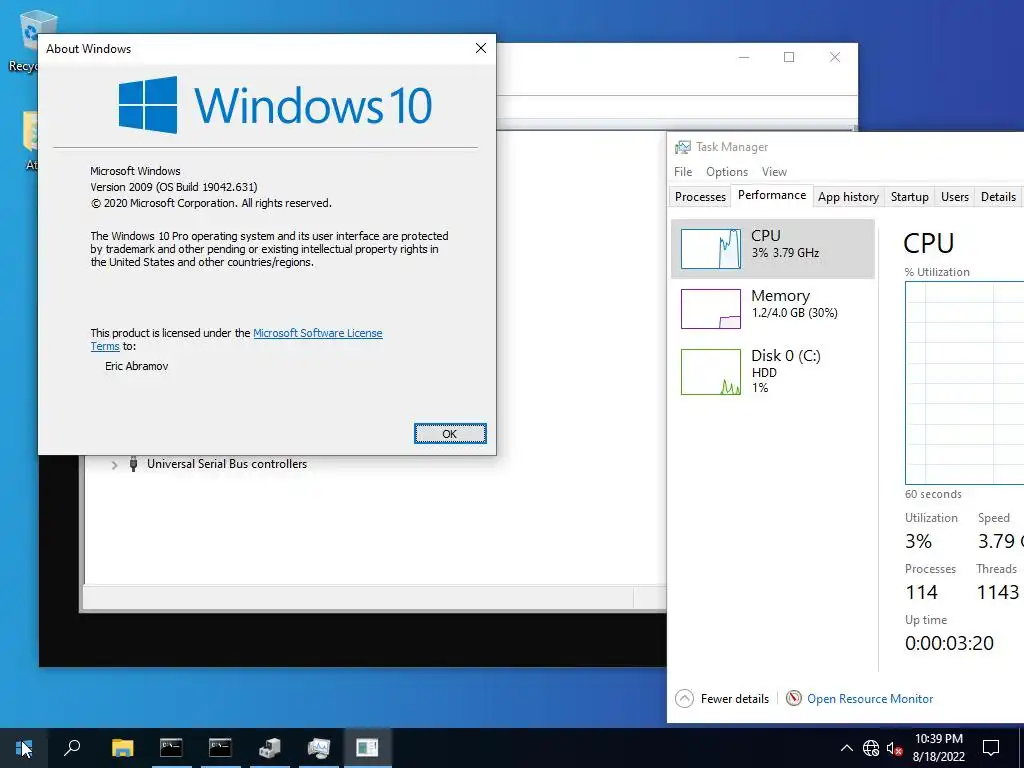Close the About Windows dialog
The image size is (1024, 768).
point(481,48)
